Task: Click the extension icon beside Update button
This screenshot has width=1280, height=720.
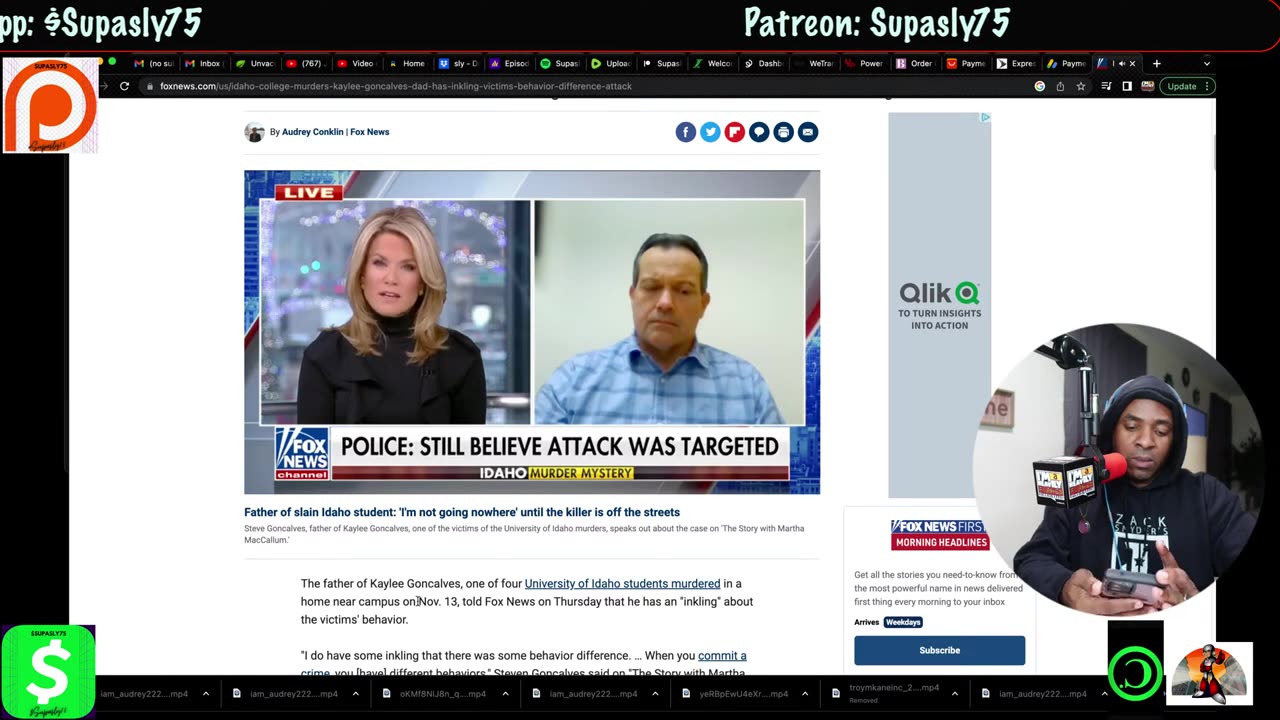Action: point(1147,86)
